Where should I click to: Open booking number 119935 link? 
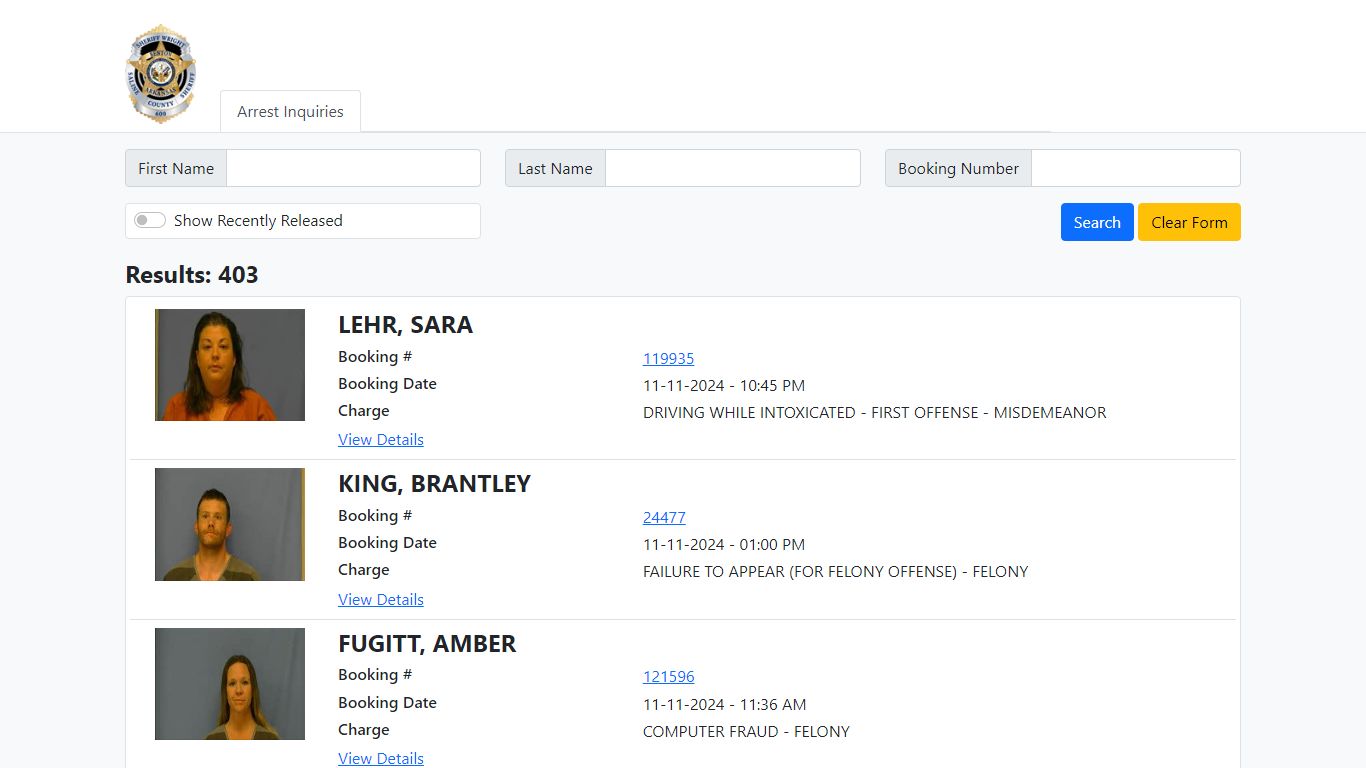[x=668, y=358]
